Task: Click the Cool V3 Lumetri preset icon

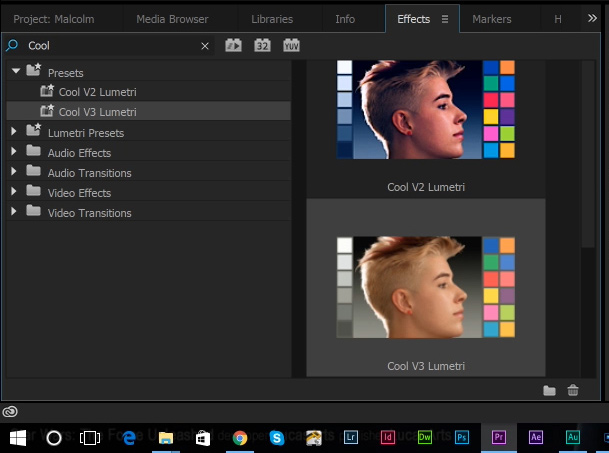Action: [x=47, y=111]
